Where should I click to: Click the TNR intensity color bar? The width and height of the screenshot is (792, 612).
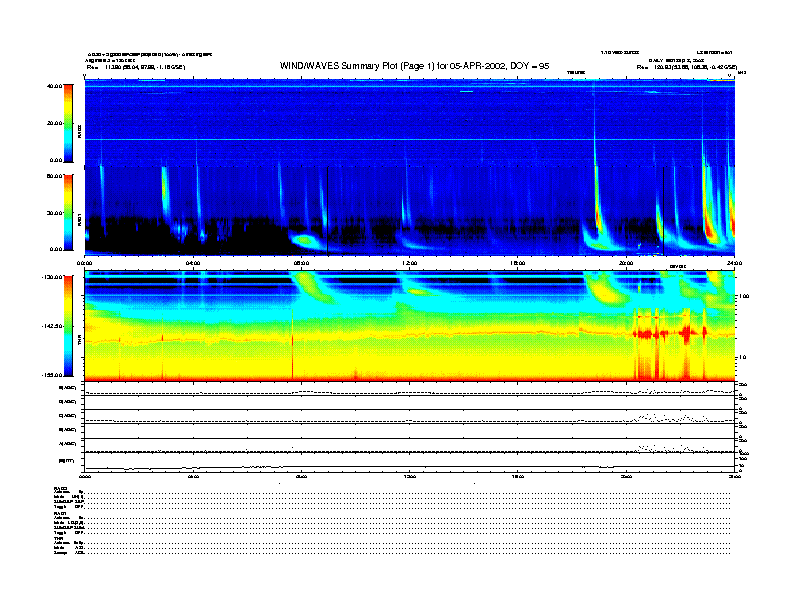tap(68, 326)
